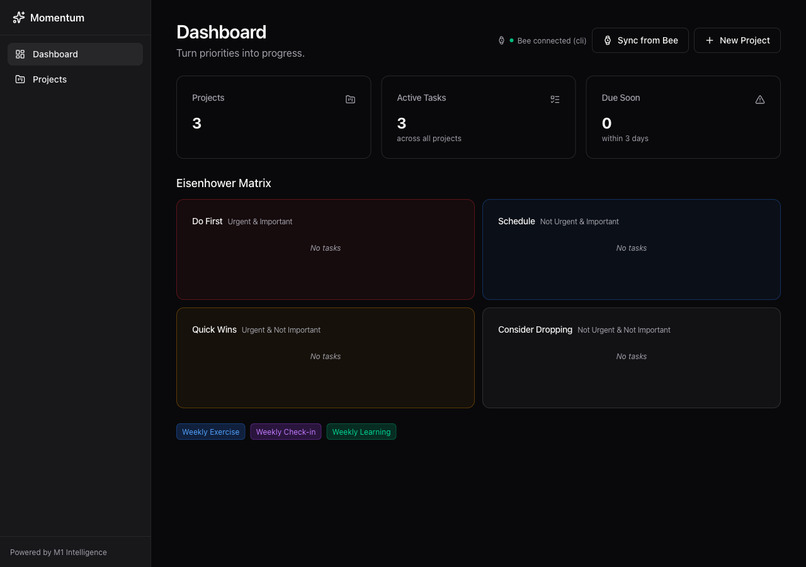Click the Dashboard page heading
Viewport: 806px width, 567px height.
click(221, 32)
